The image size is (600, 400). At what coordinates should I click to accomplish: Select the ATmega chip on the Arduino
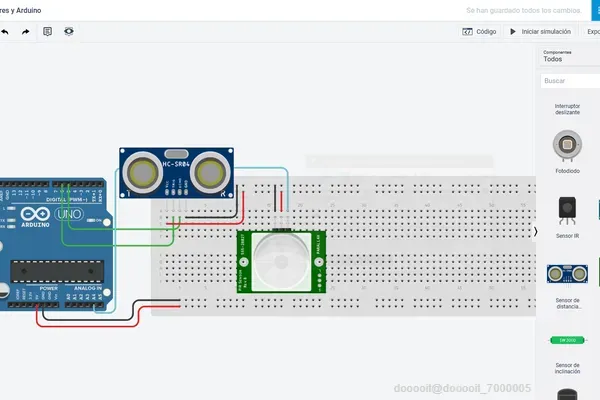(57, 272)
